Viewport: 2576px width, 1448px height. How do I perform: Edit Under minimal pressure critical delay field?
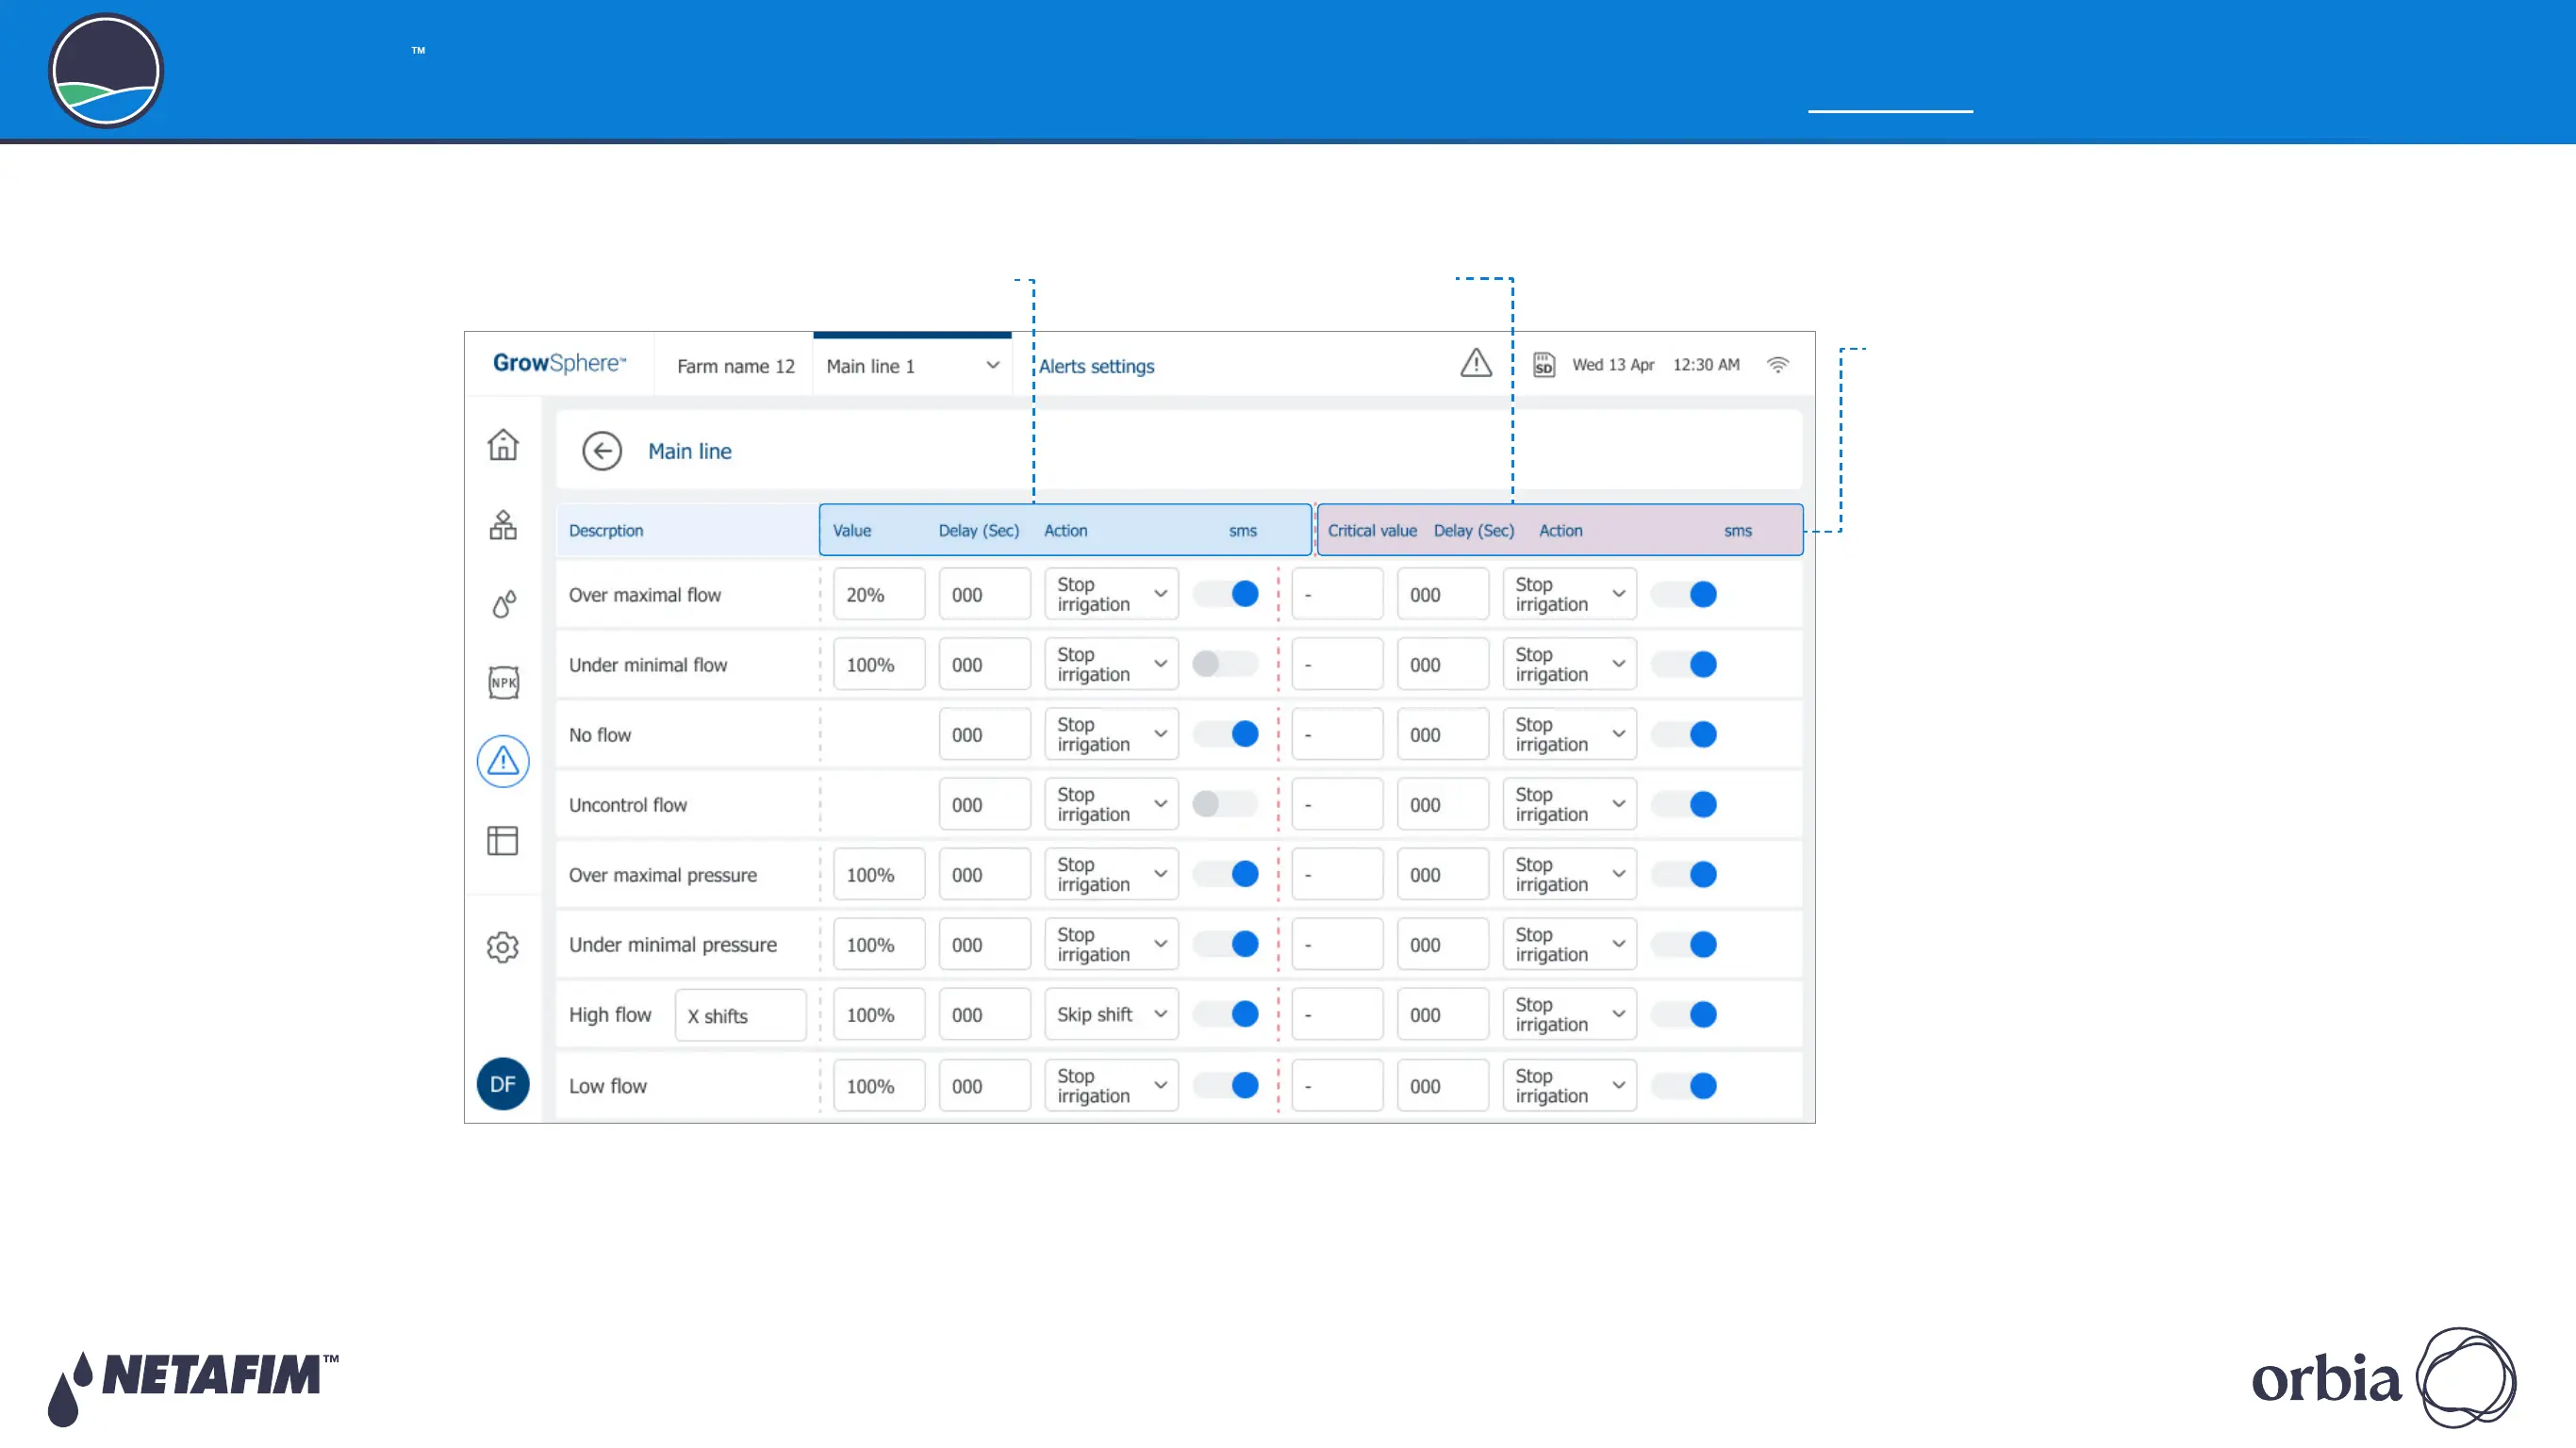[1443, 944]
